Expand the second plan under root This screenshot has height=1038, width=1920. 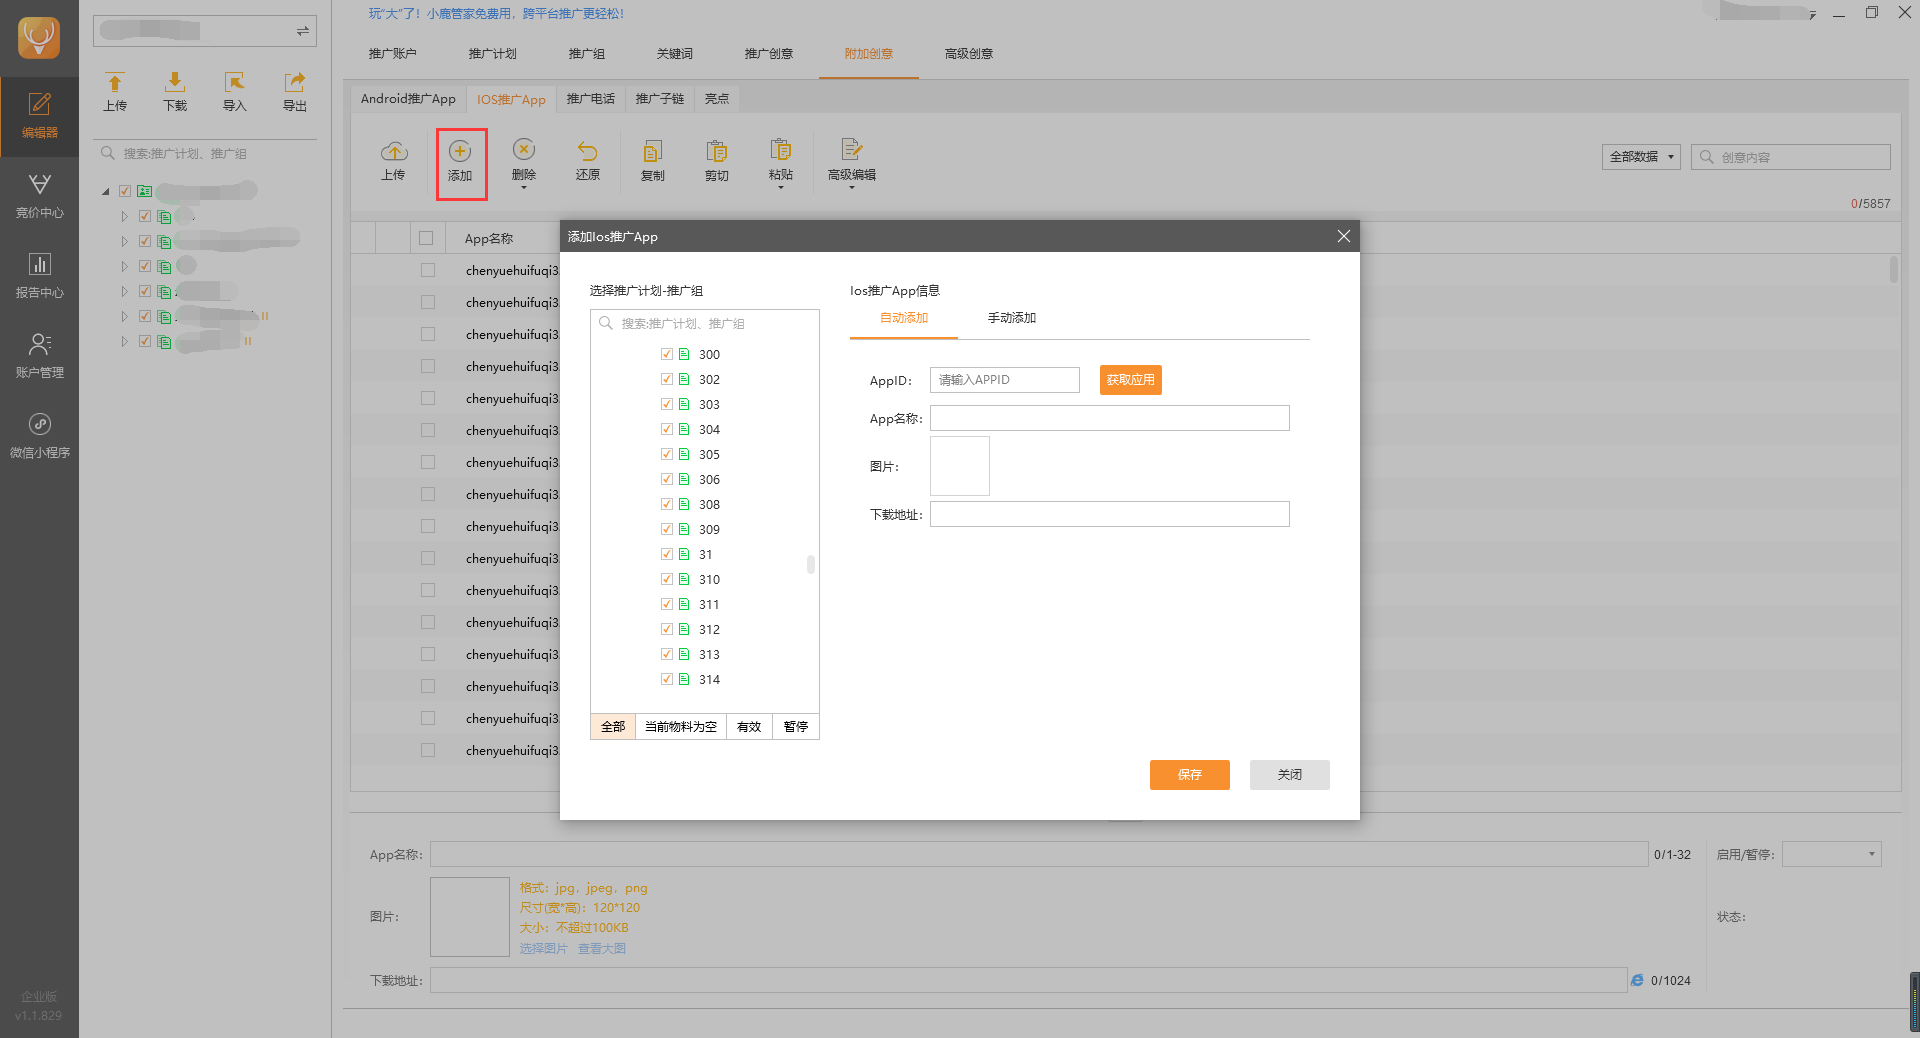[x=125, y=241]
